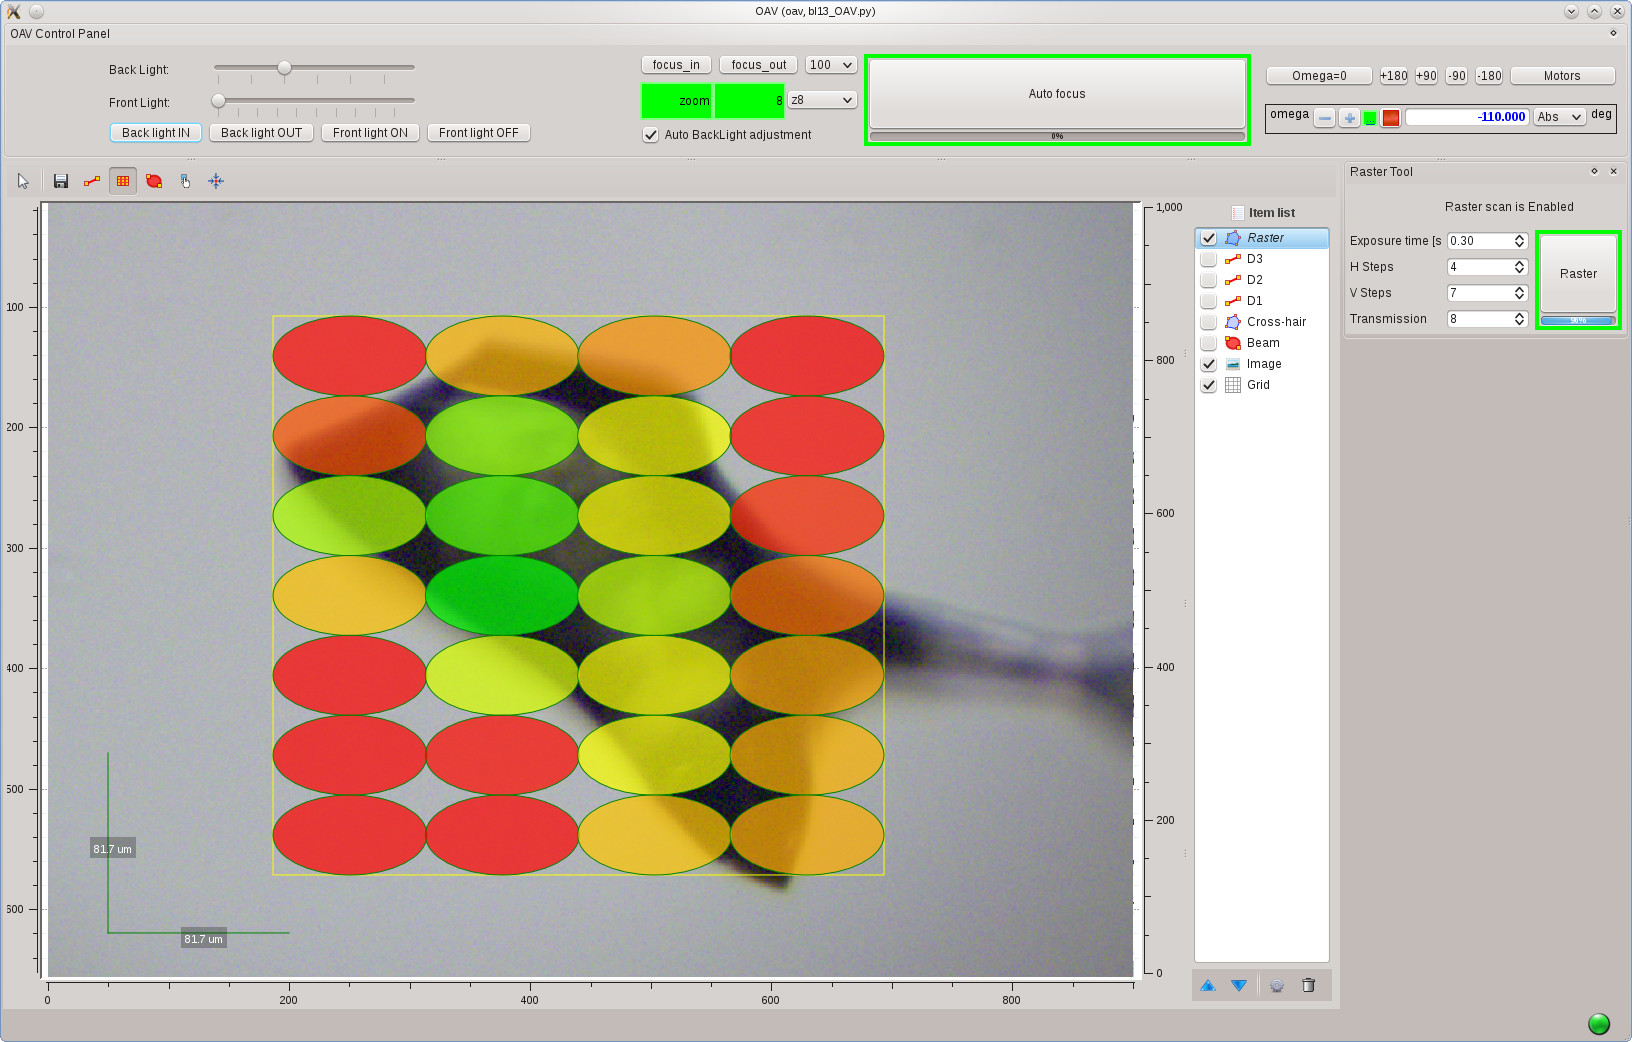1632x1042 pixels.
Task: Select the D2 item in the list
Action: coord(1255,280)
